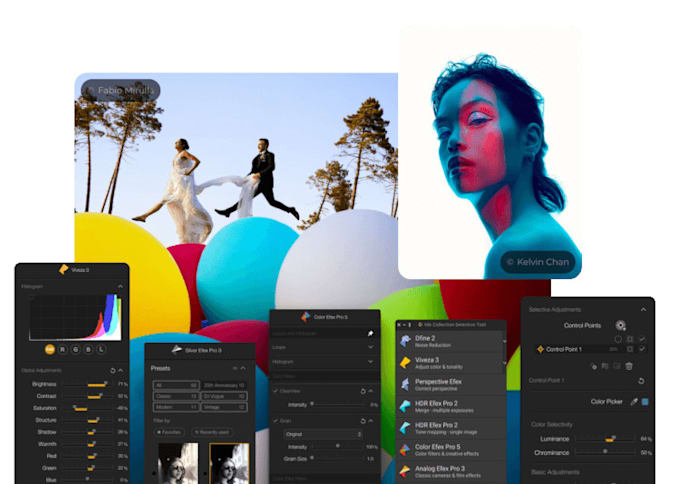
Task: Select the B histogram channel button
Action: tap(88, 349)
